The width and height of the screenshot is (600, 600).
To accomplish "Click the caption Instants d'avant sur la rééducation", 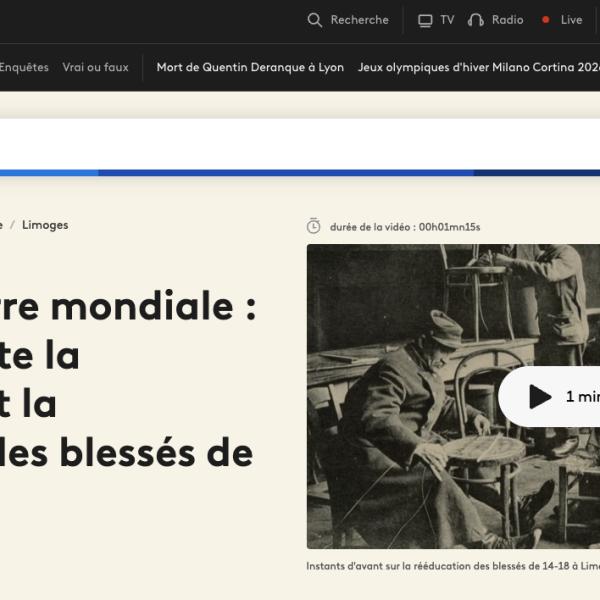I will tap(453, 566).
